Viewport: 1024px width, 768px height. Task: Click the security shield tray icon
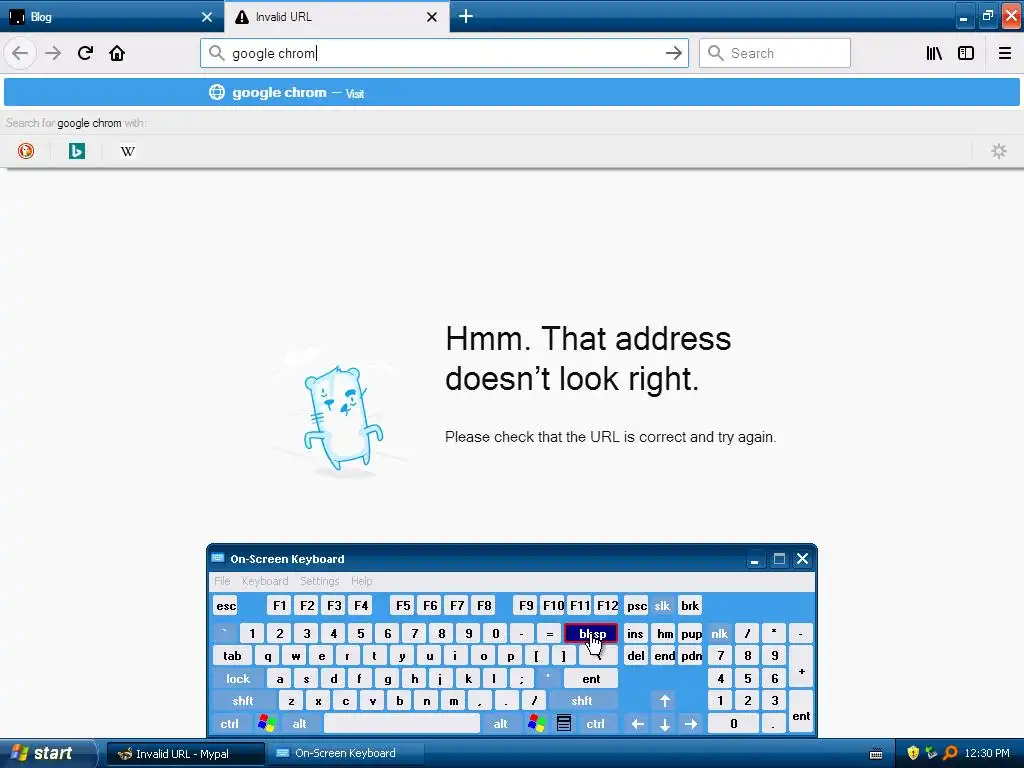click(x=912, y=753)
